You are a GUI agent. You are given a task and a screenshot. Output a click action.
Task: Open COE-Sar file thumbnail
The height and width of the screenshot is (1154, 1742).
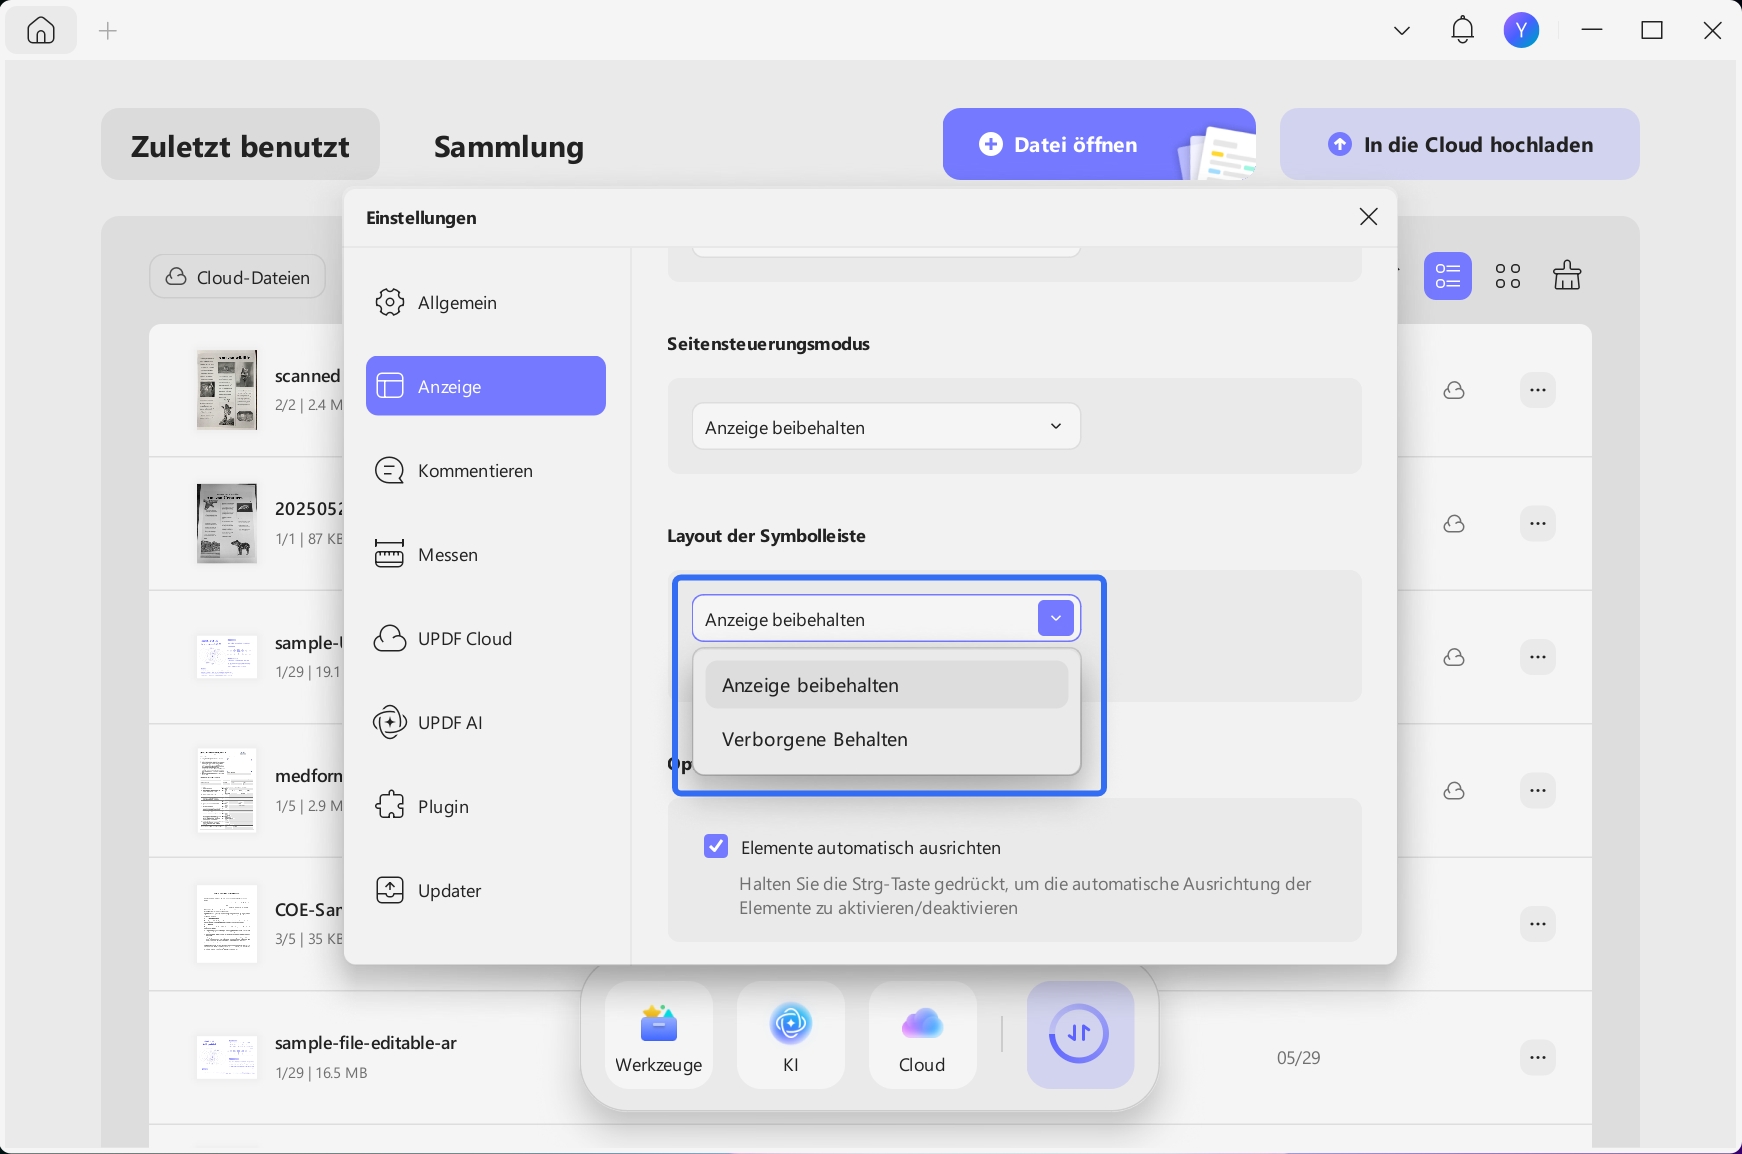coord(227,923)
